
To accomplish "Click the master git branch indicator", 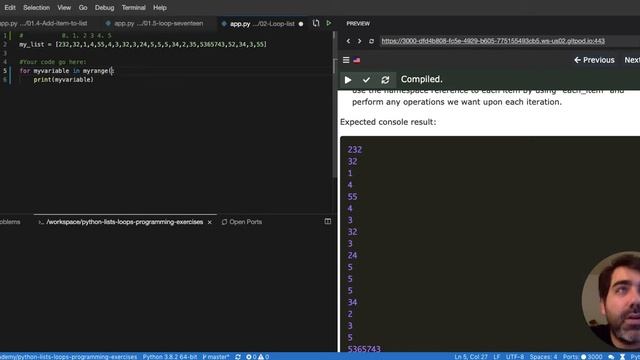I will (216, 357).
